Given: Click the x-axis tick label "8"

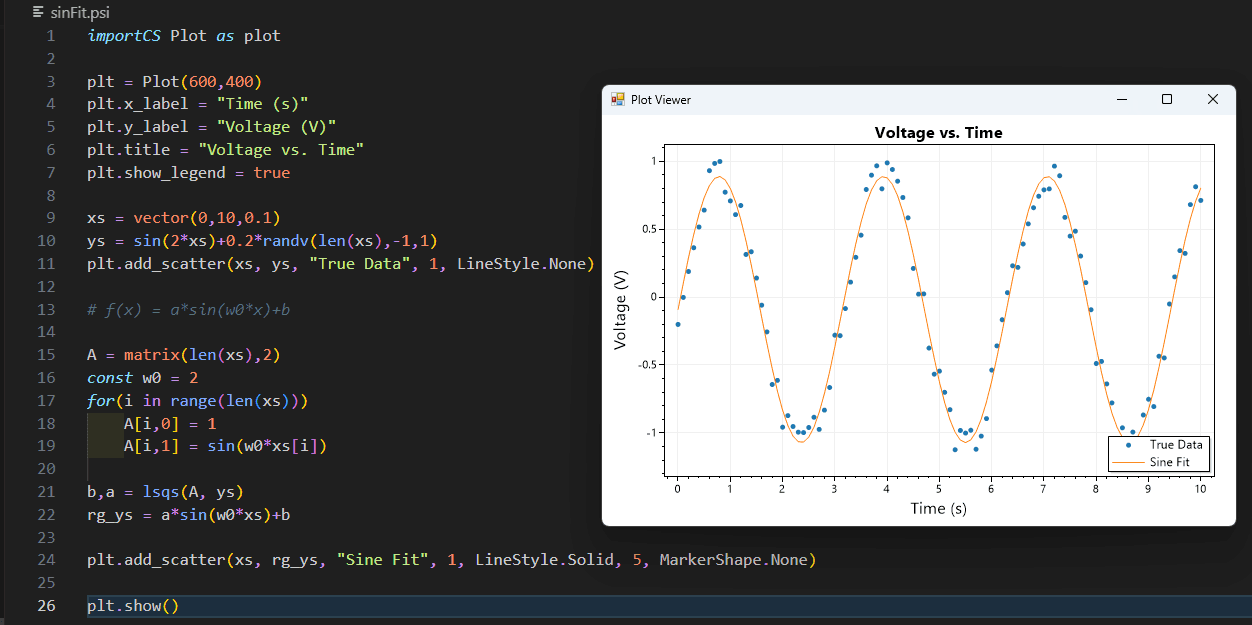Looking at the screenshot, I should 1095,489.
